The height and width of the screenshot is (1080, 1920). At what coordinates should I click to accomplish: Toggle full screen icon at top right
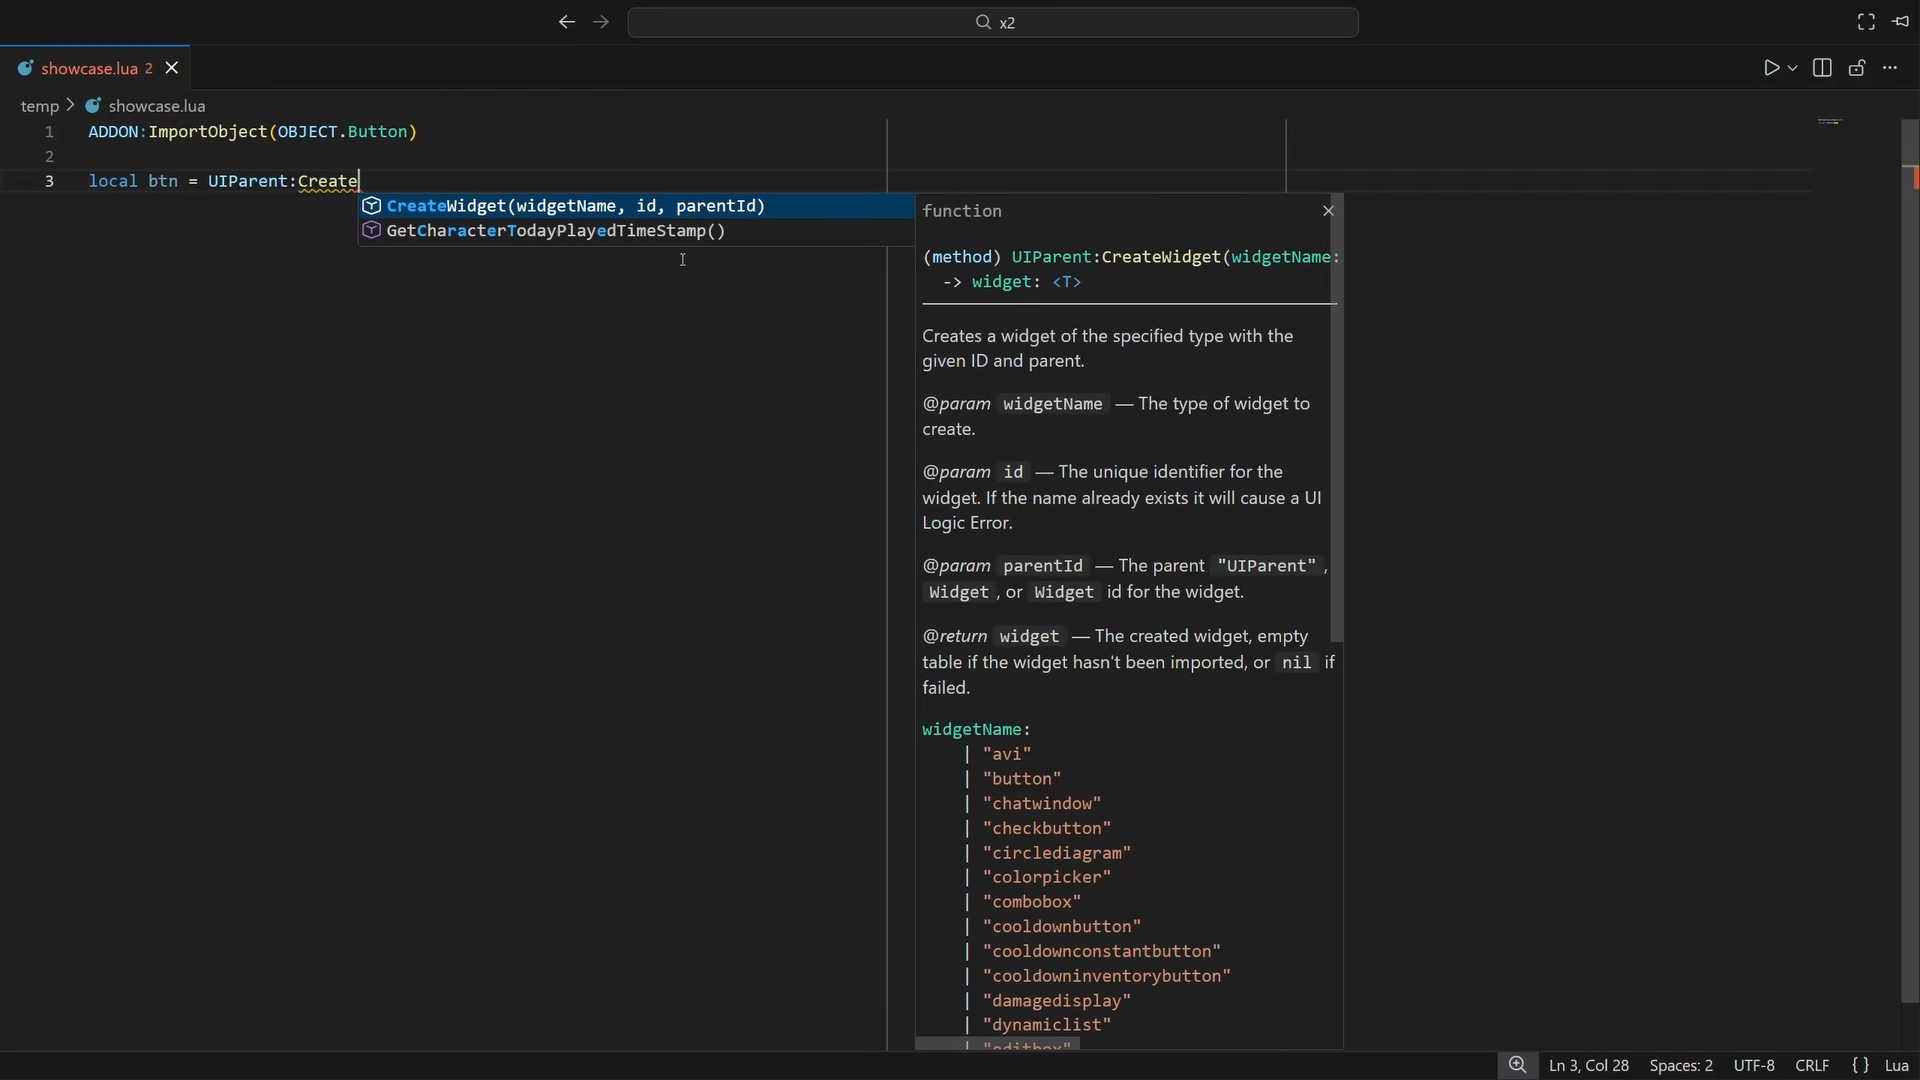click(x=1867, y=22)
